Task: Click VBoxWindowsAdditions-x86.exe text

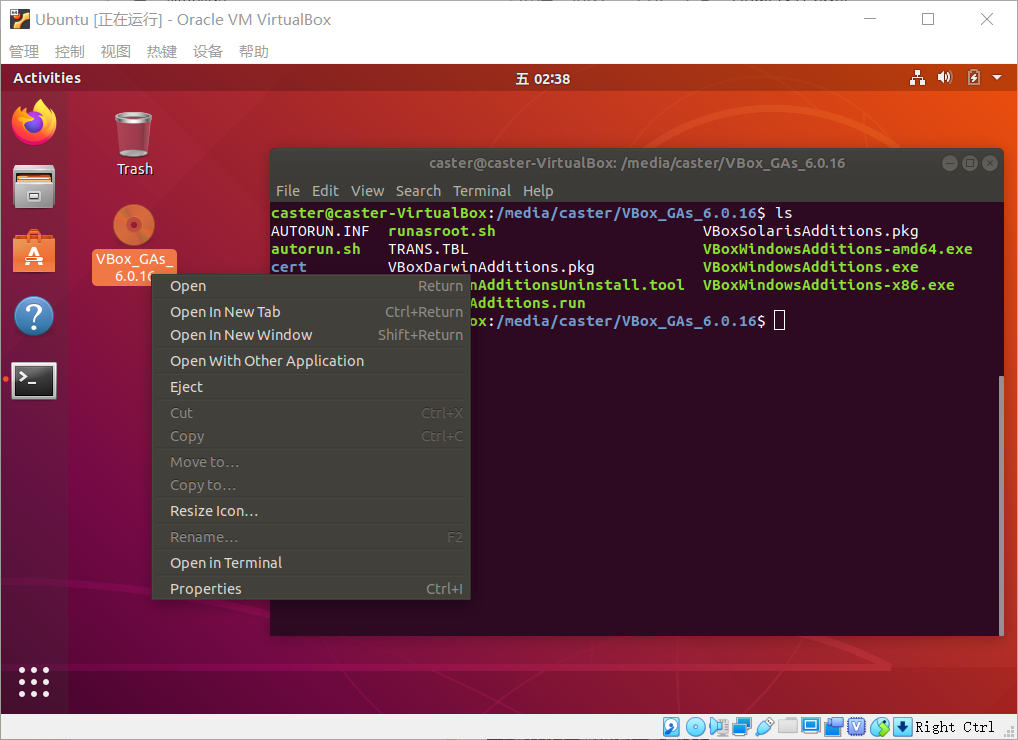Action: coord(828,285)
